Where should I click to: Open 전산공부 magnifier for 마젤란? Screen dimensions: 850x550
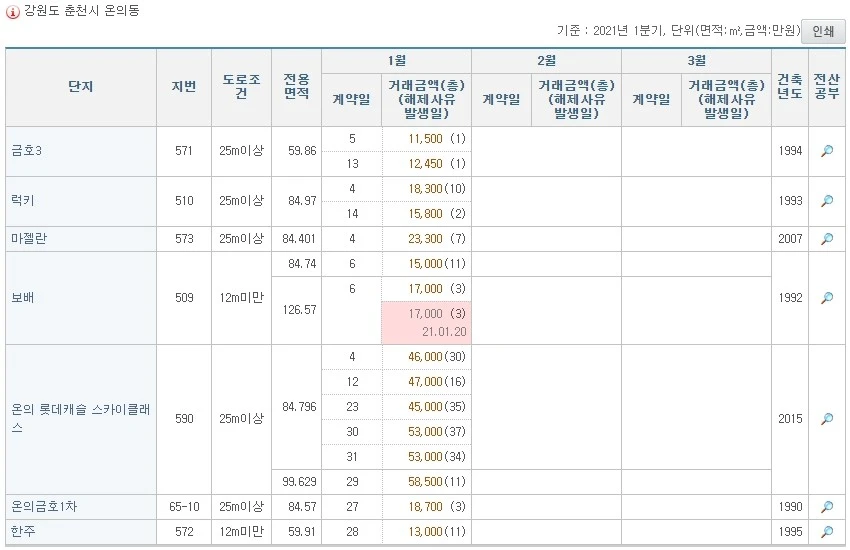pos(827,239)
